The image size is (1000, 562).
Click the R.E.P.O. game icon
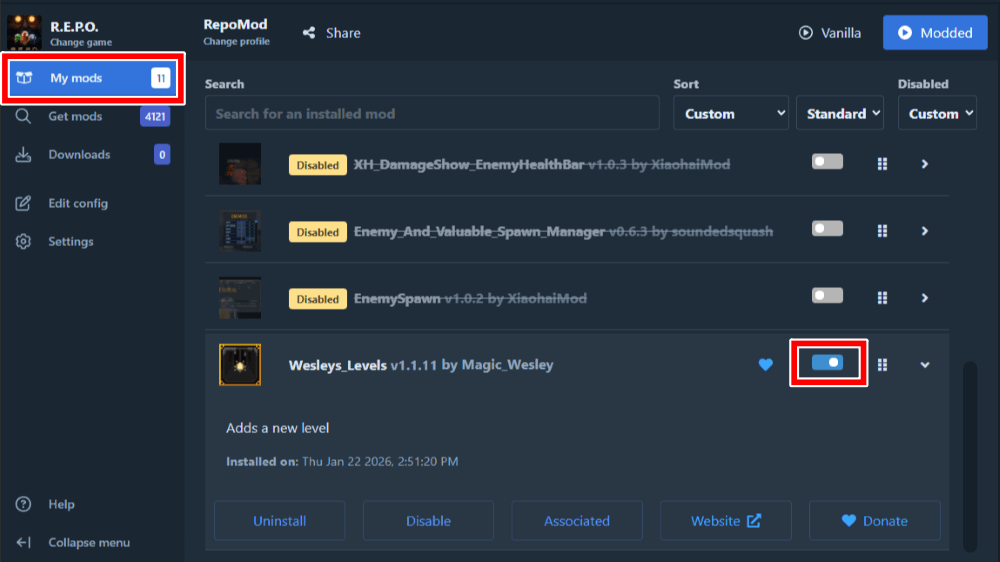(23, 33)
